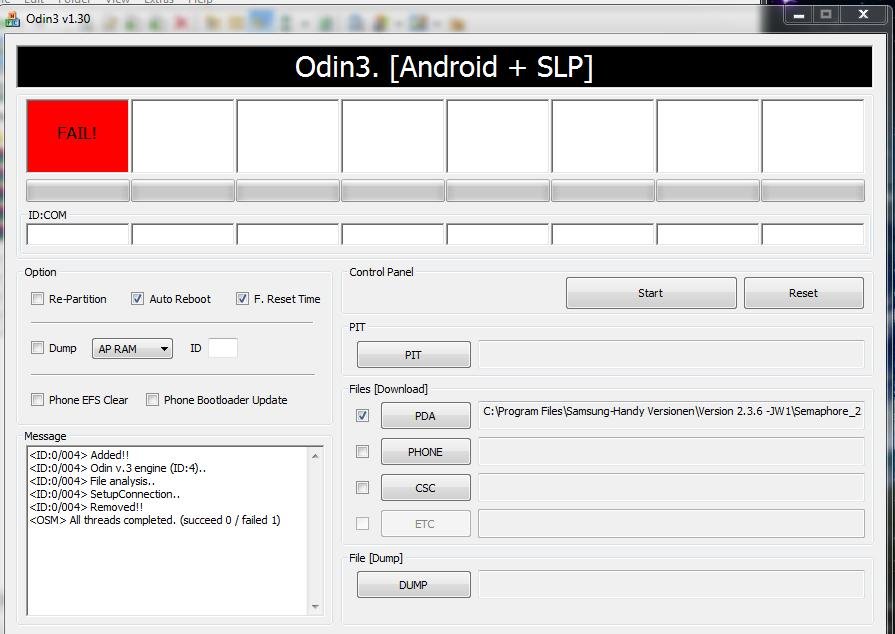Enable the Dump checkbox
895x634 pixels.
point(38,348)
